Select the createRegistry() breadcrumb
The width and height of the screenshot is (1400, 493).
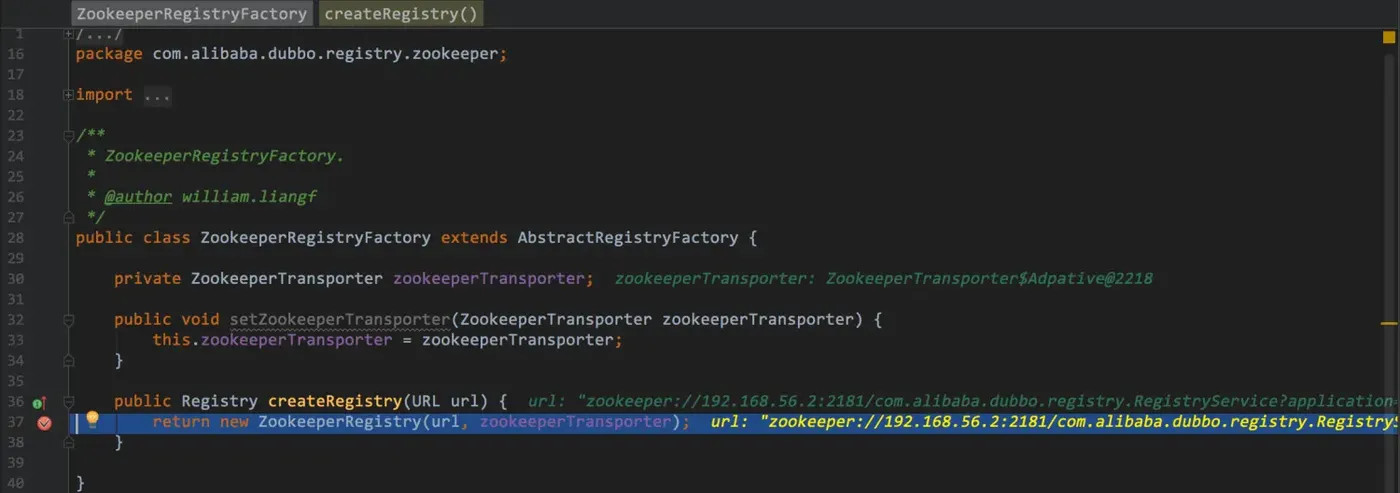[x=402, y=14]
